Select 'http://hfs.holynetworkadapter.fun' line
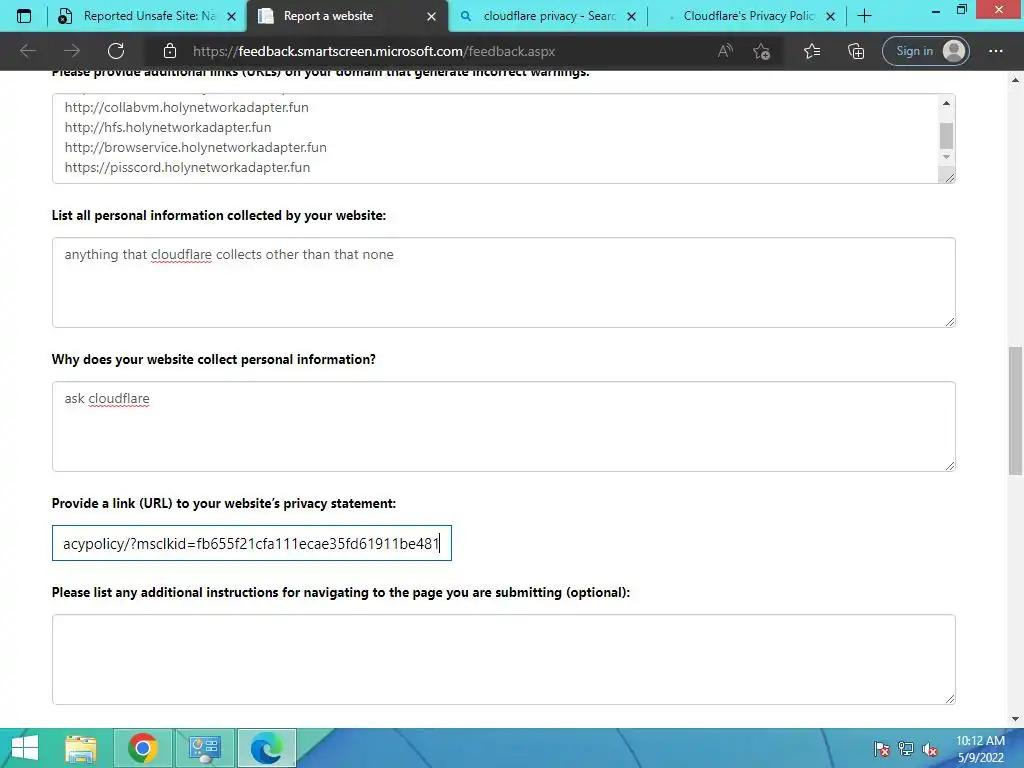 pyautogui.click(x=168, y=127)
